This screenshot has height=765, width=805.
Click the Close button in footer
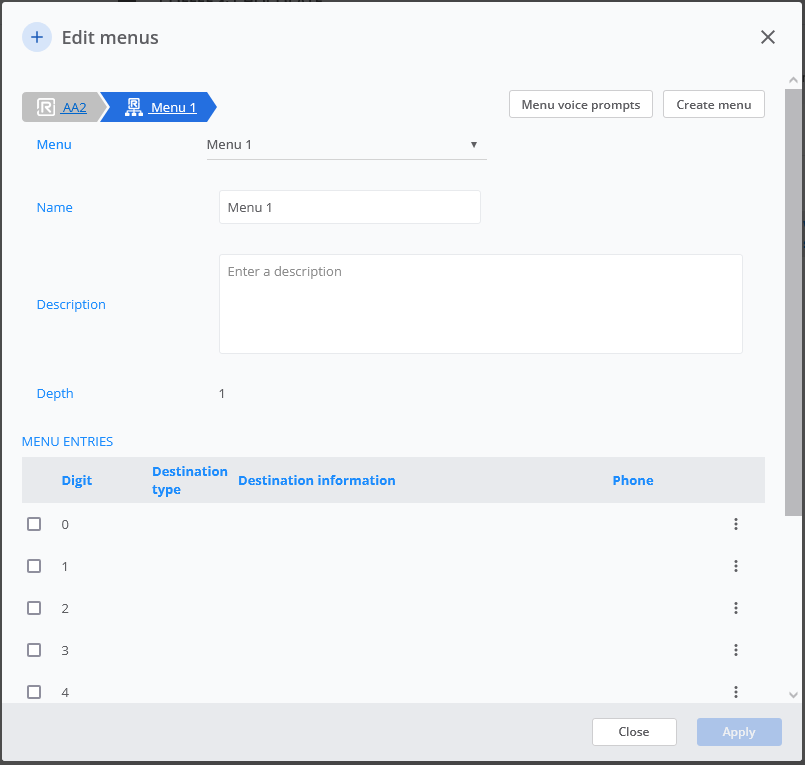coord(634,732)
